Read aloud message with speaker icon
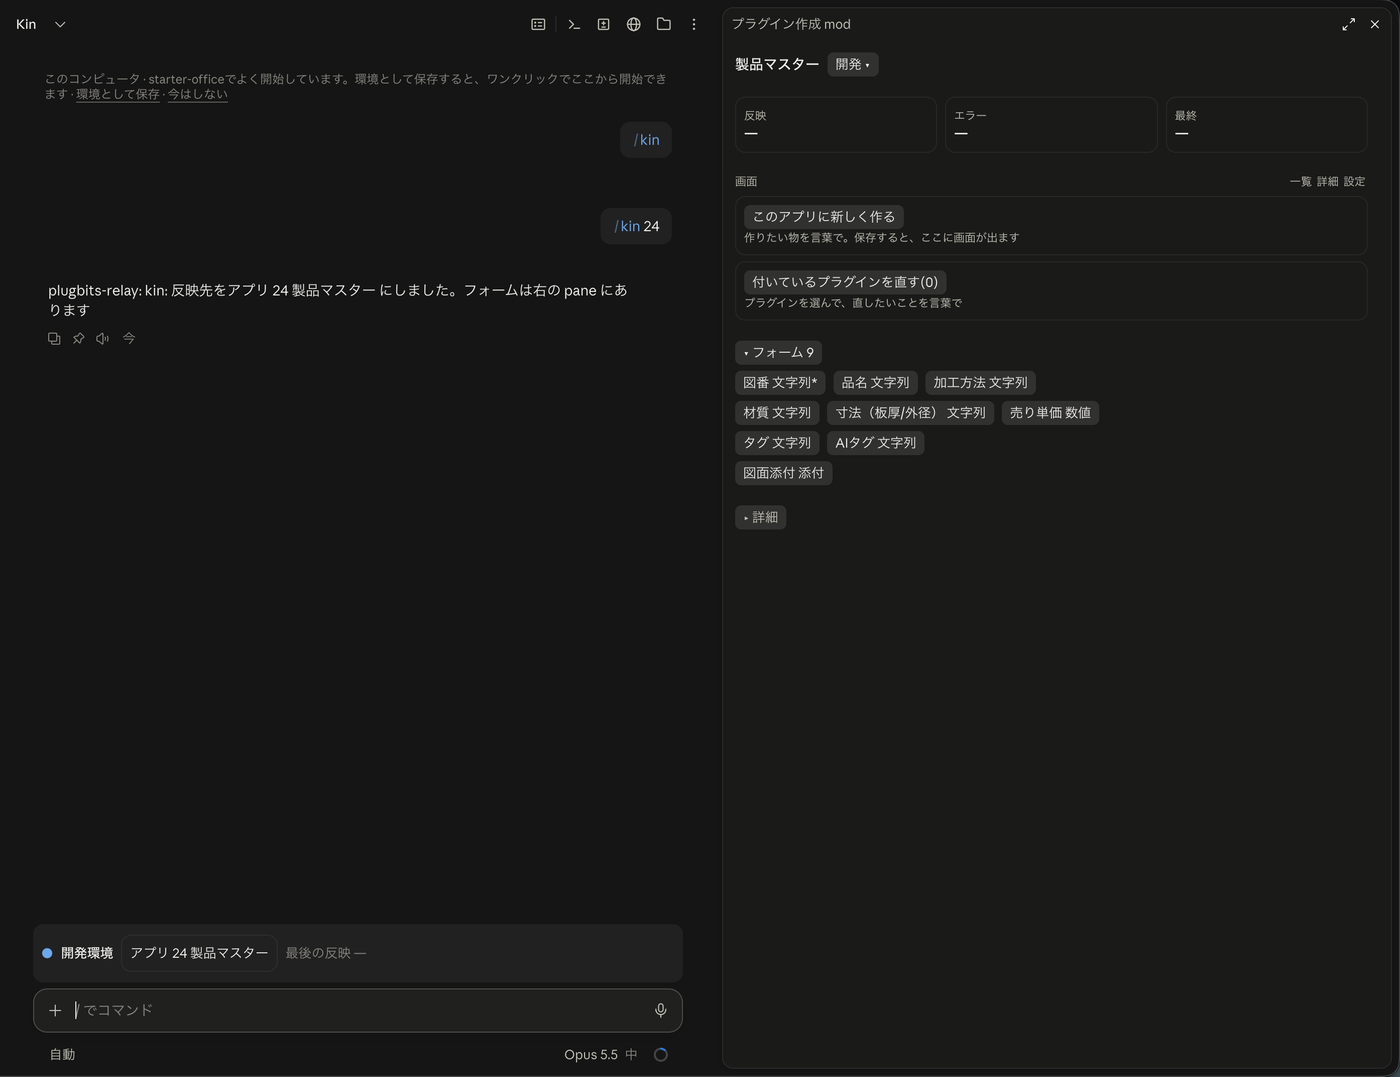 click(x=102, y=338)
